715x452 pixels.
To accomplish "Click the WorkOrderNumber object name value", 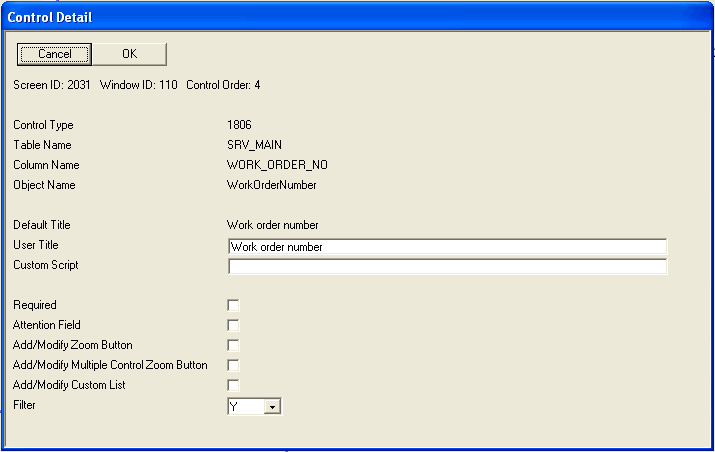I will point(271,185).
